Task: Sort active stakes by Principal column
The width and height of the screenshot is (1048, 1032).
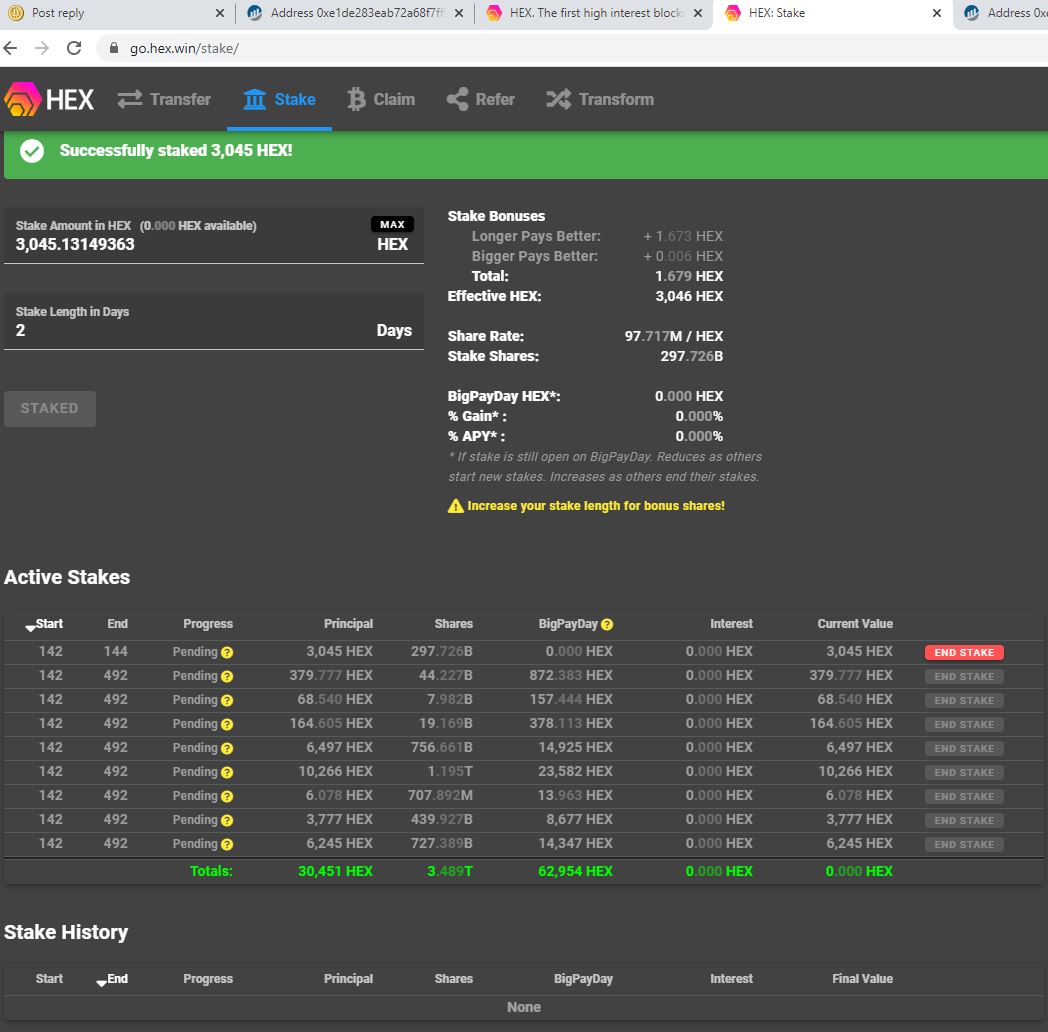Action: [x=348, y=624]
